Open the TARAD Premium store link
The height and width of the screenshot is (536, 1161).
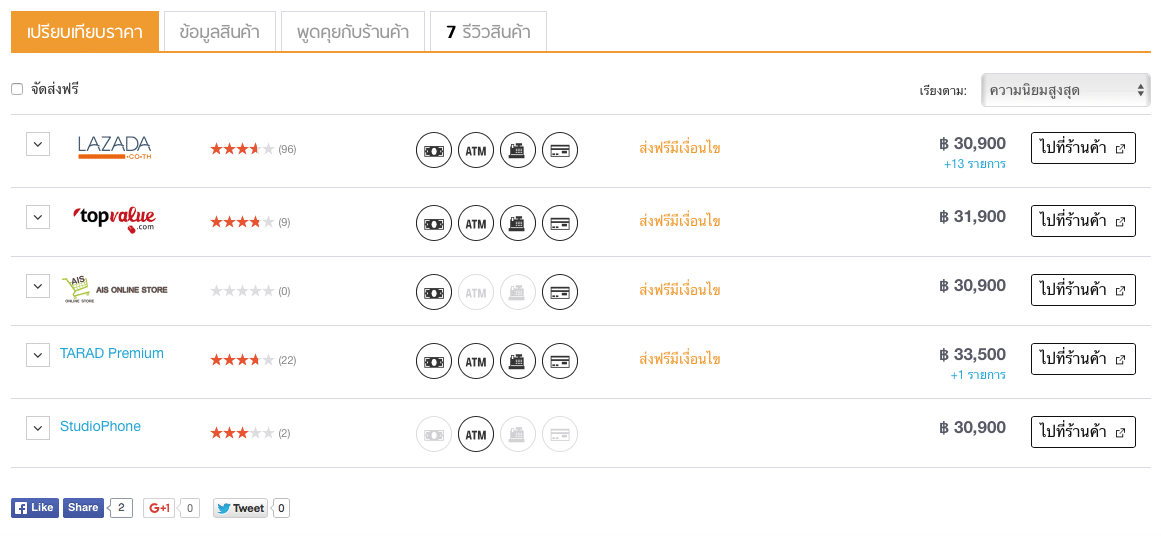[112, 353]
